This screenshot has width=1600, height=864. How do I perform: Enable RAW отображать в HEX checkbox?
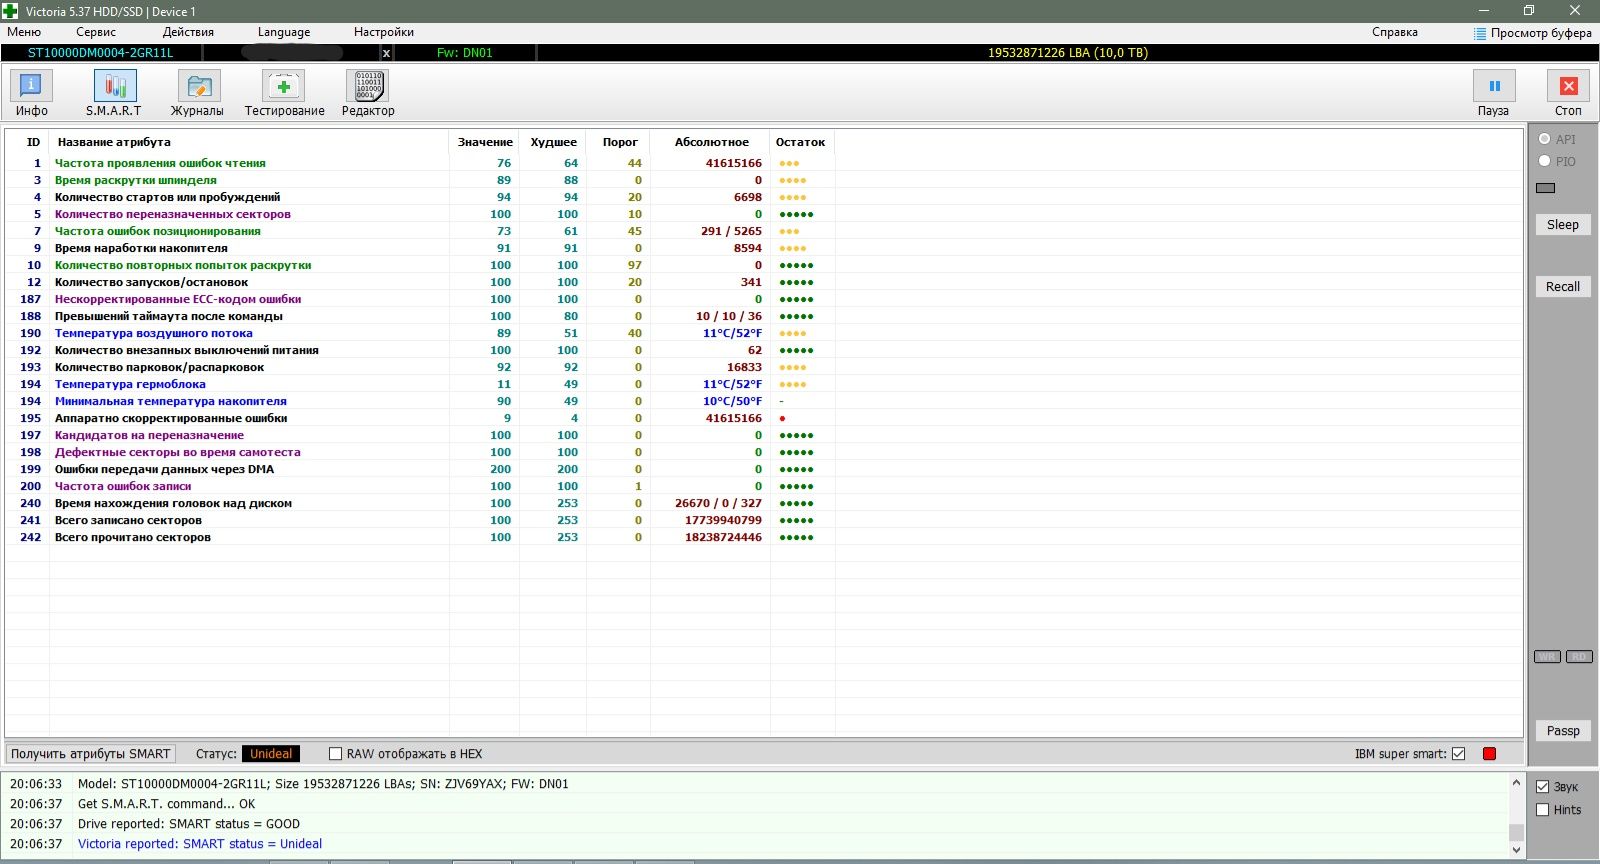336,754
